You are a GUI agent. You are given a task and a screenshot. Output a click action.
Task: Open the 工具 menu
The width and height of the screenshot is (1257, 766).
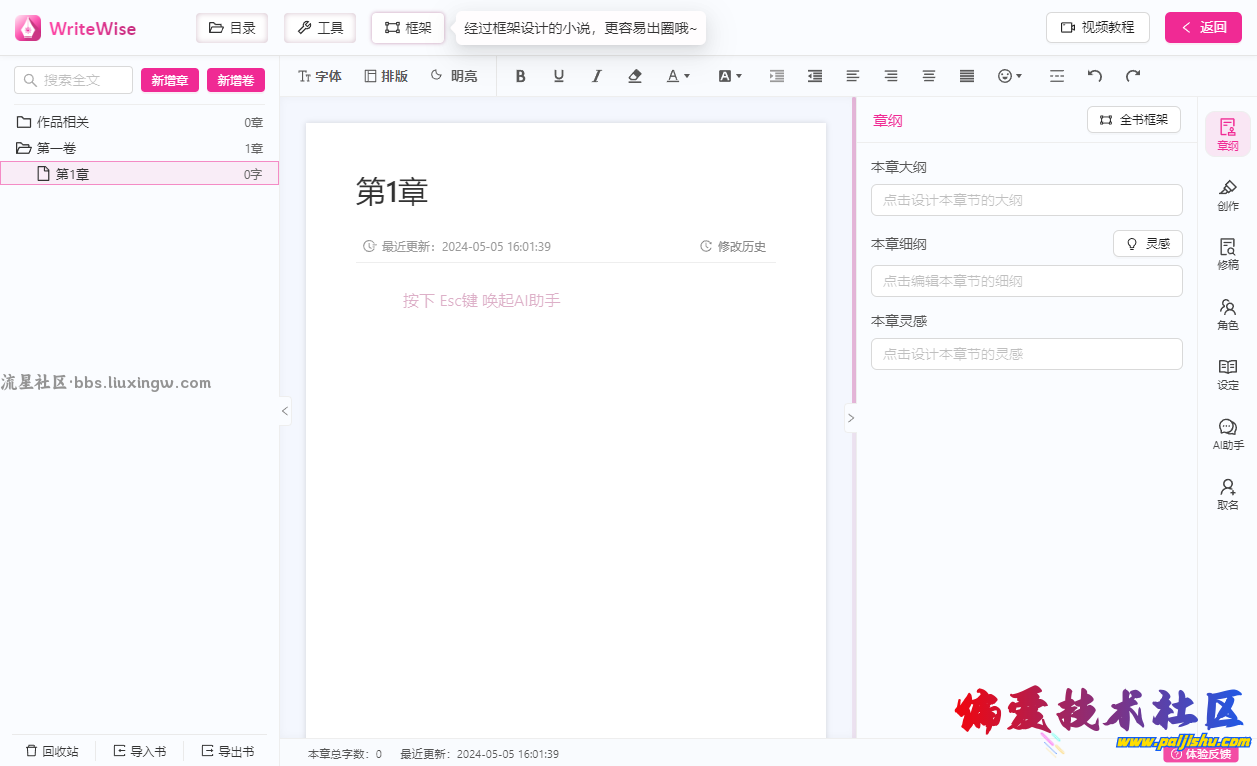coord(320,28)
